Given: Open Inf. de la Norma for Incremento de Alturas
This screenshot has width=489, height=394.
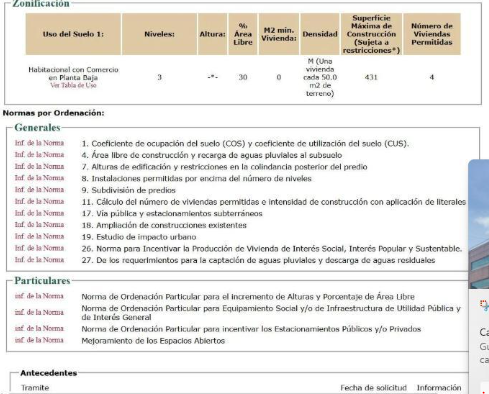Looking at the screenshot, I should [x=39, y=296].
